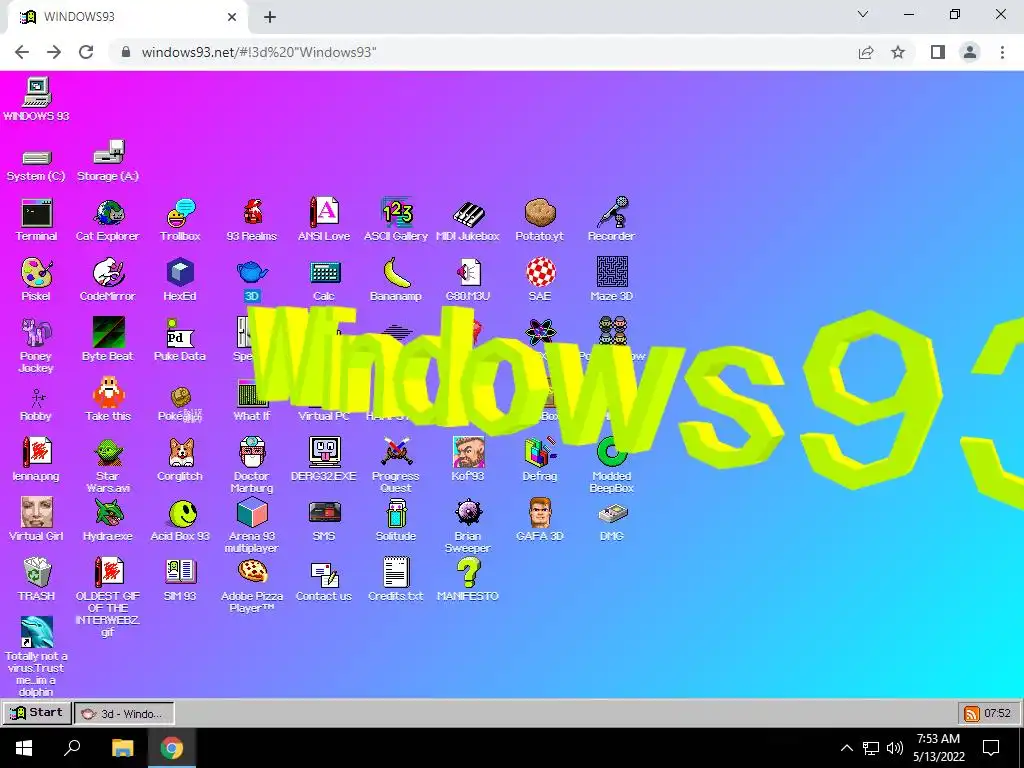Reload the page in Chrome

[86, 52]
